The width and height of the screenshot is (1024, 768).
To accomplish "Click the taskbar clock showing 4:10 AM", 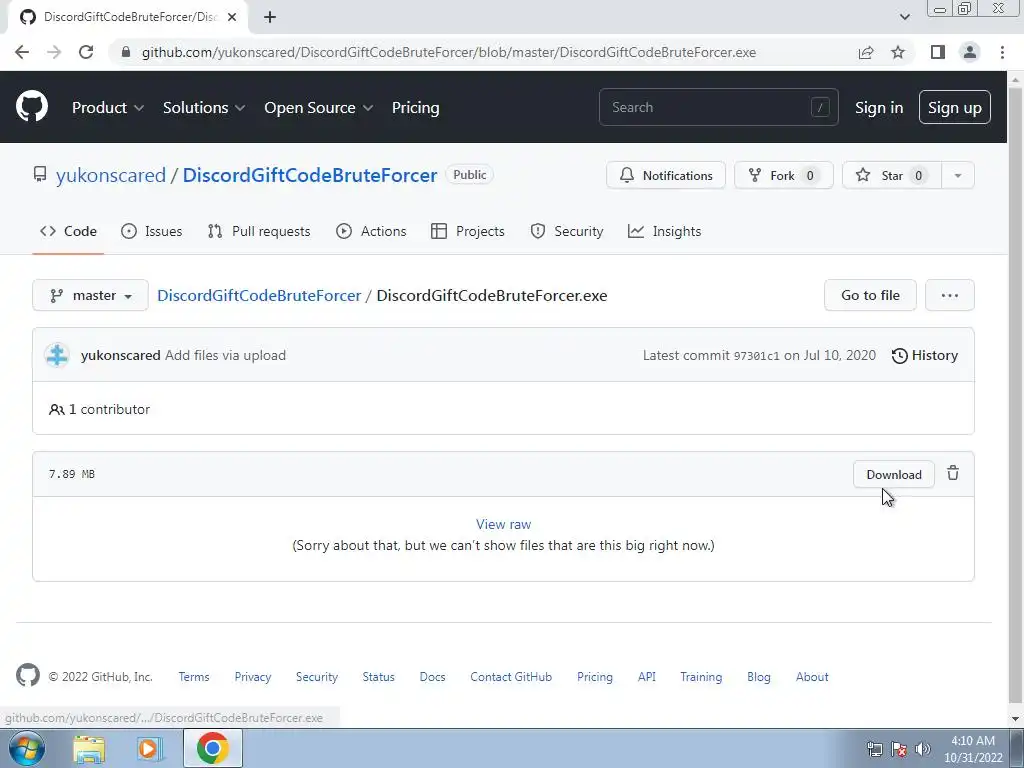I will tap(973, 749).
